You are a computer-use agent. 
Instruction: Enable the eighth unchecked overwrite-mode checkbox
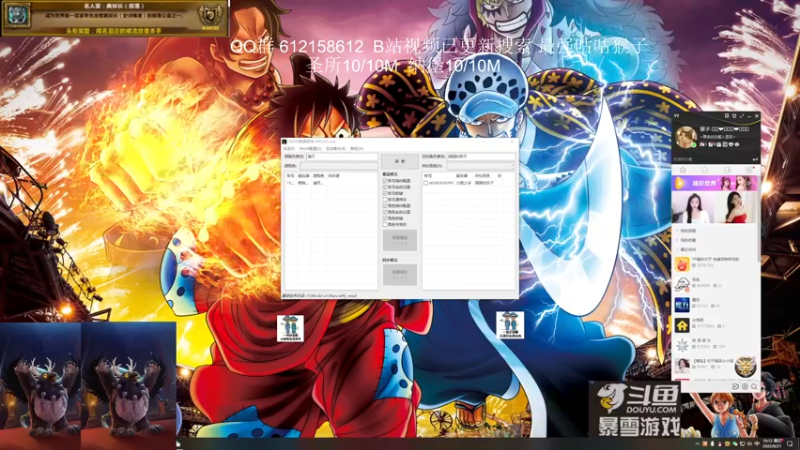pos(385,224)
